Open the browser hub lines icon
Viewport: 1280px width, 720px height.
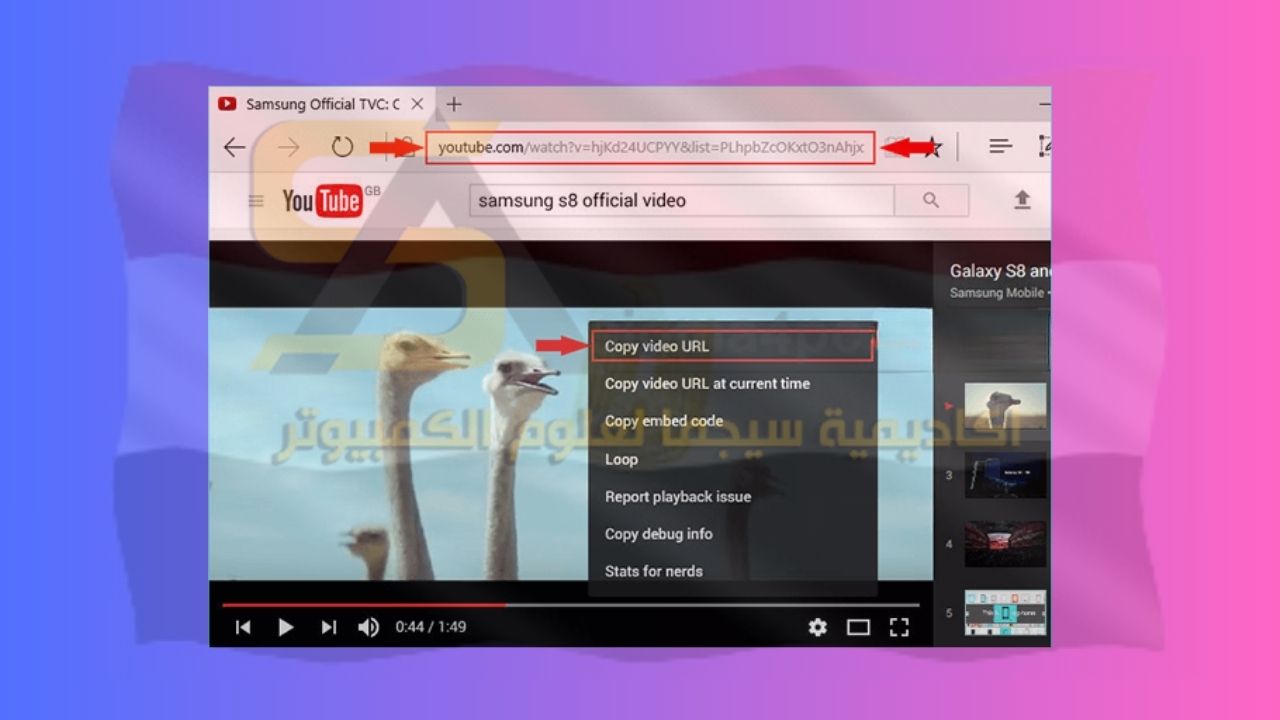coord(1000,147)
